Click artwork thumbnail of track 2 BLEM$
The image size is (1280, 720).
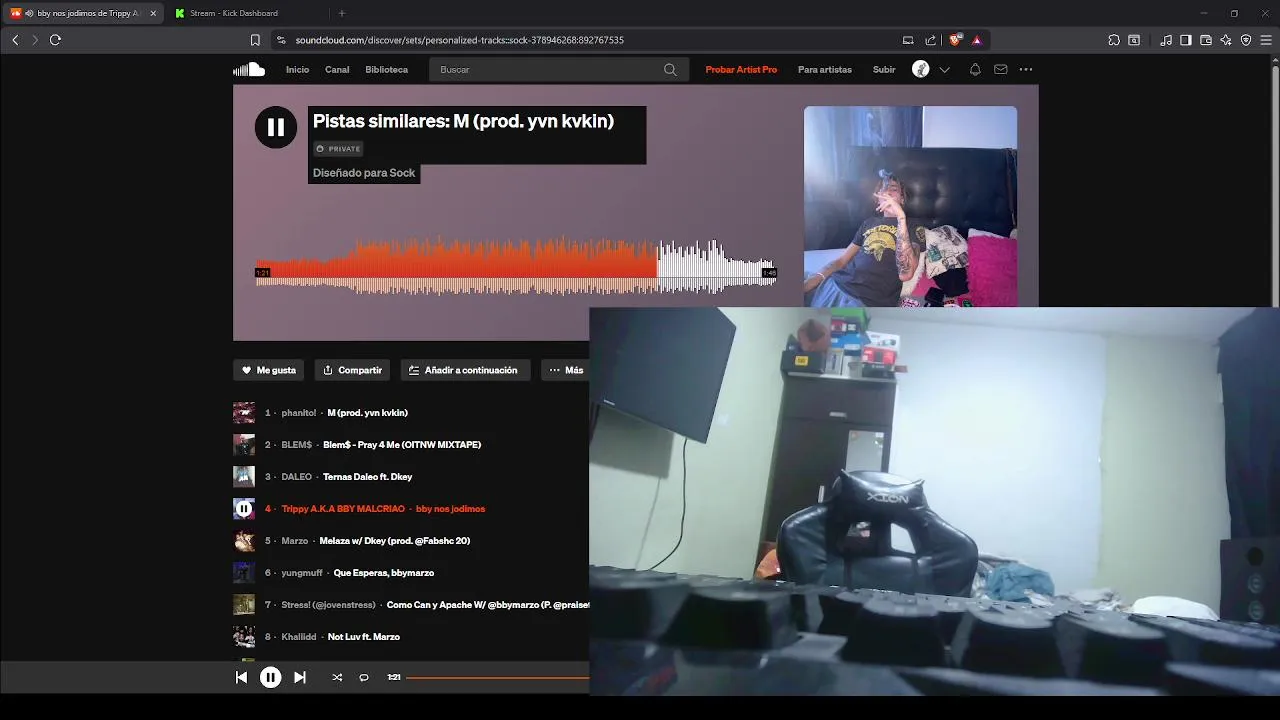tap(244, 444)
